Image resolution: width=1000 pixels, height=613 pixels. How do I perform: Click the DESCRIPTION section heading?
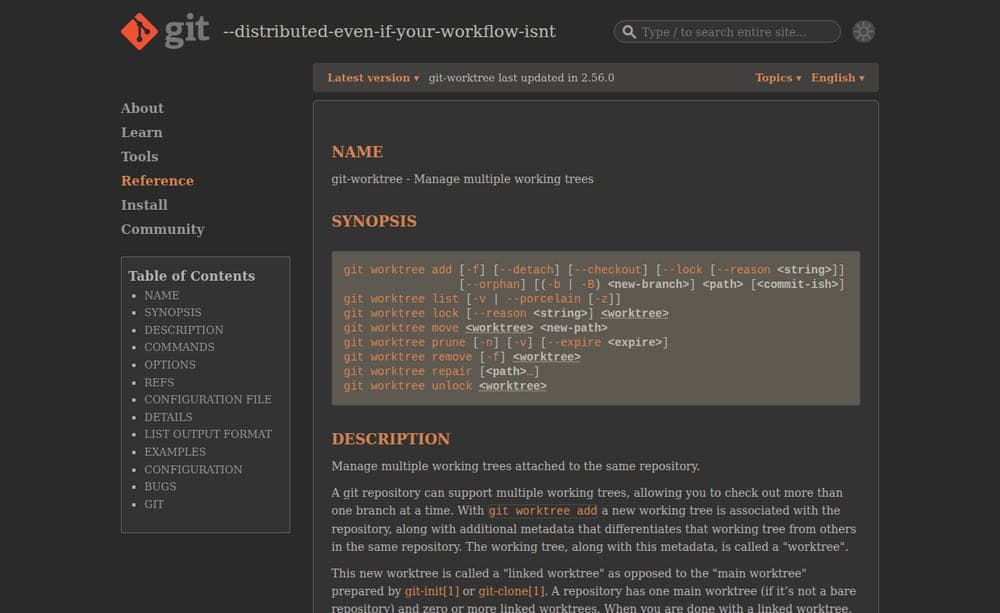[391, 439]
